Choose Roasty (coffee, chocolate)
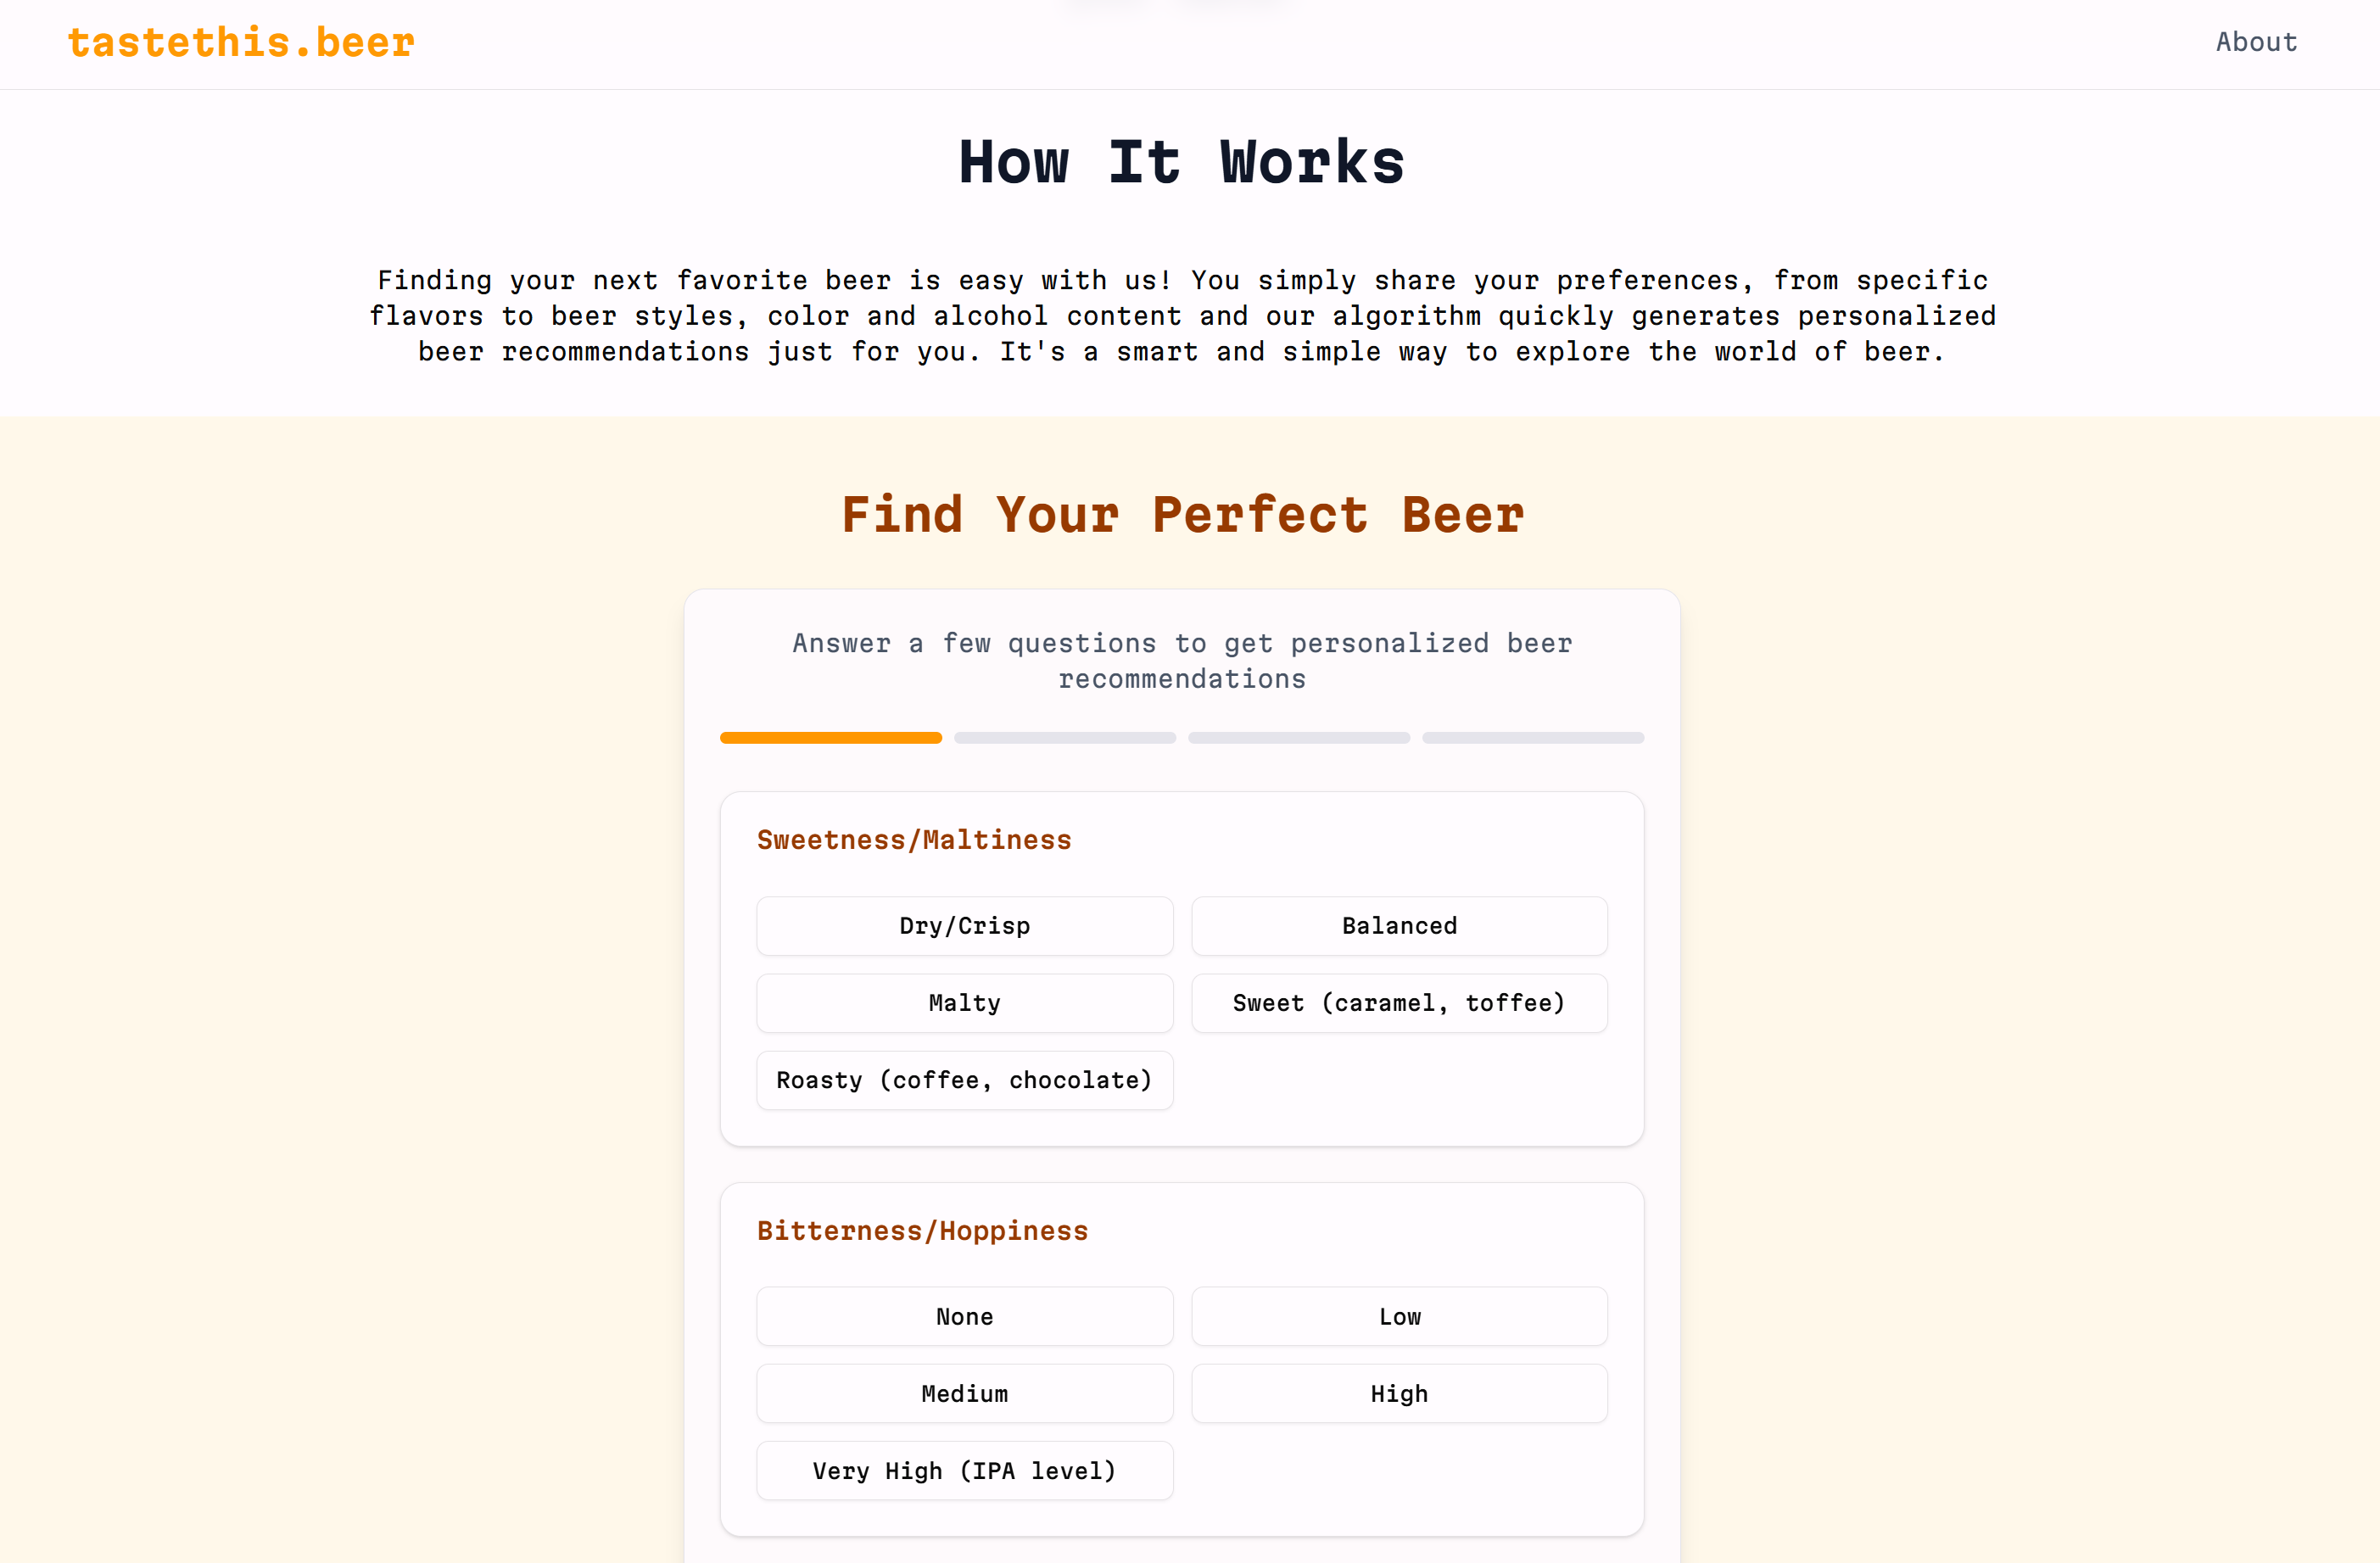 click(x=965, y=1080)
